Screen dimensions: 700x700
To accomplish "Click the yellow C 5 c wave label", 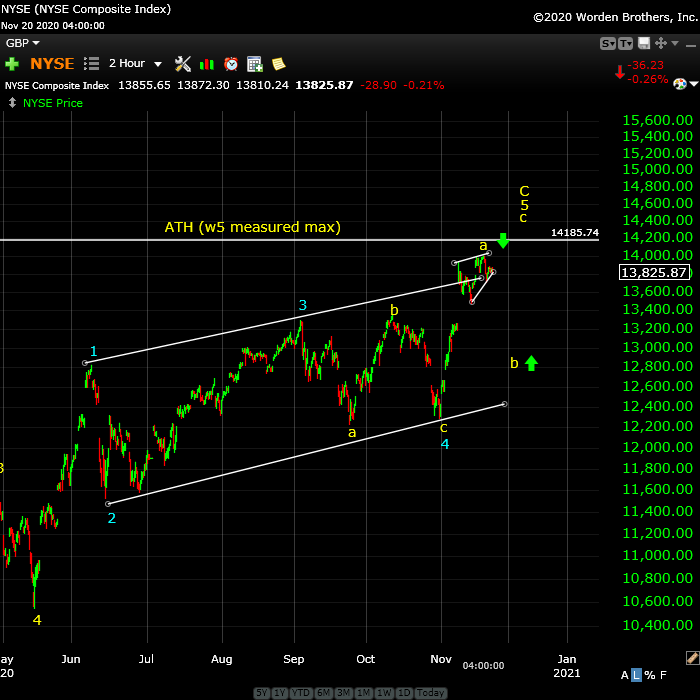I will (x=524, y=204).
